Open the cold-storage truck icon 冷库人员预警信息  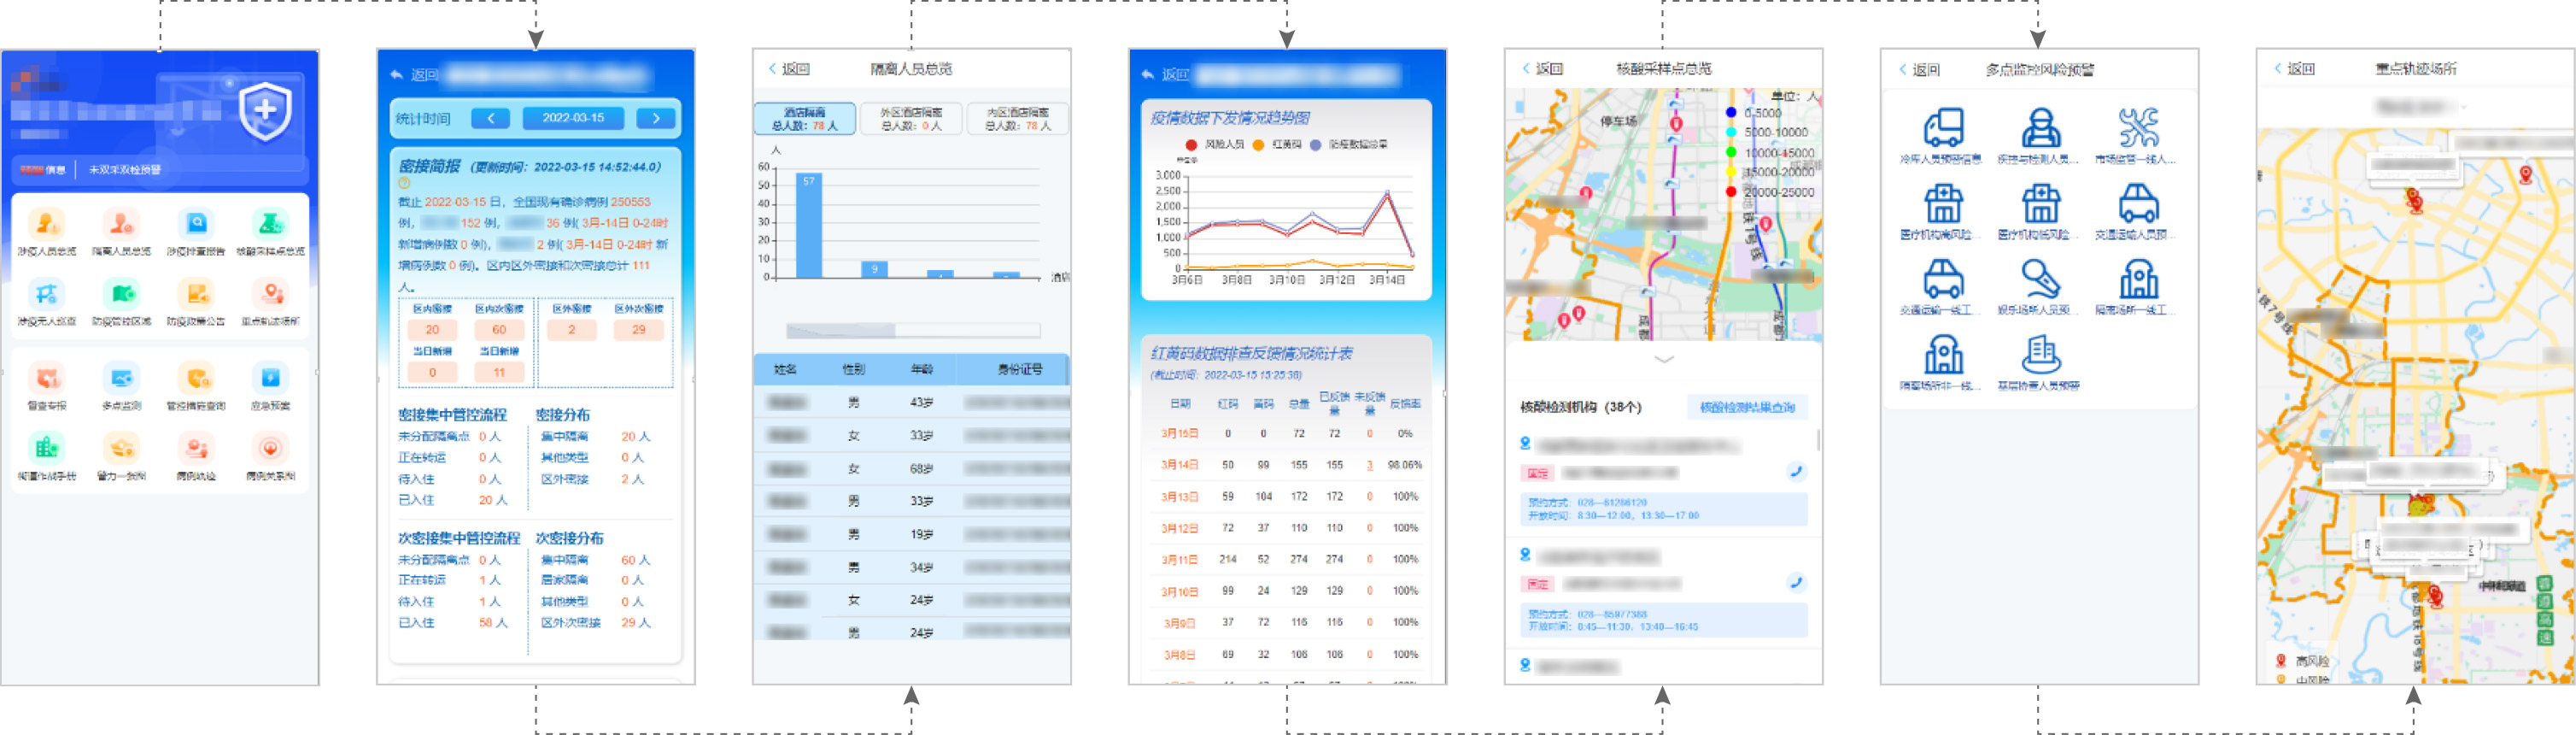(x=1942, y=129)
